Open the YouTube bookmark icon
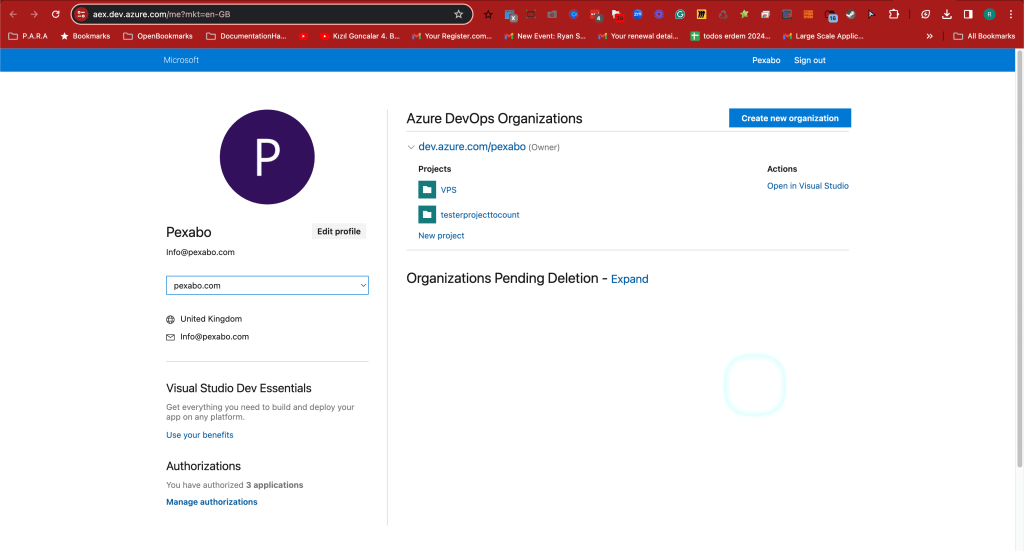This screenshot has width=1024, height=551. tap(303, 36)
